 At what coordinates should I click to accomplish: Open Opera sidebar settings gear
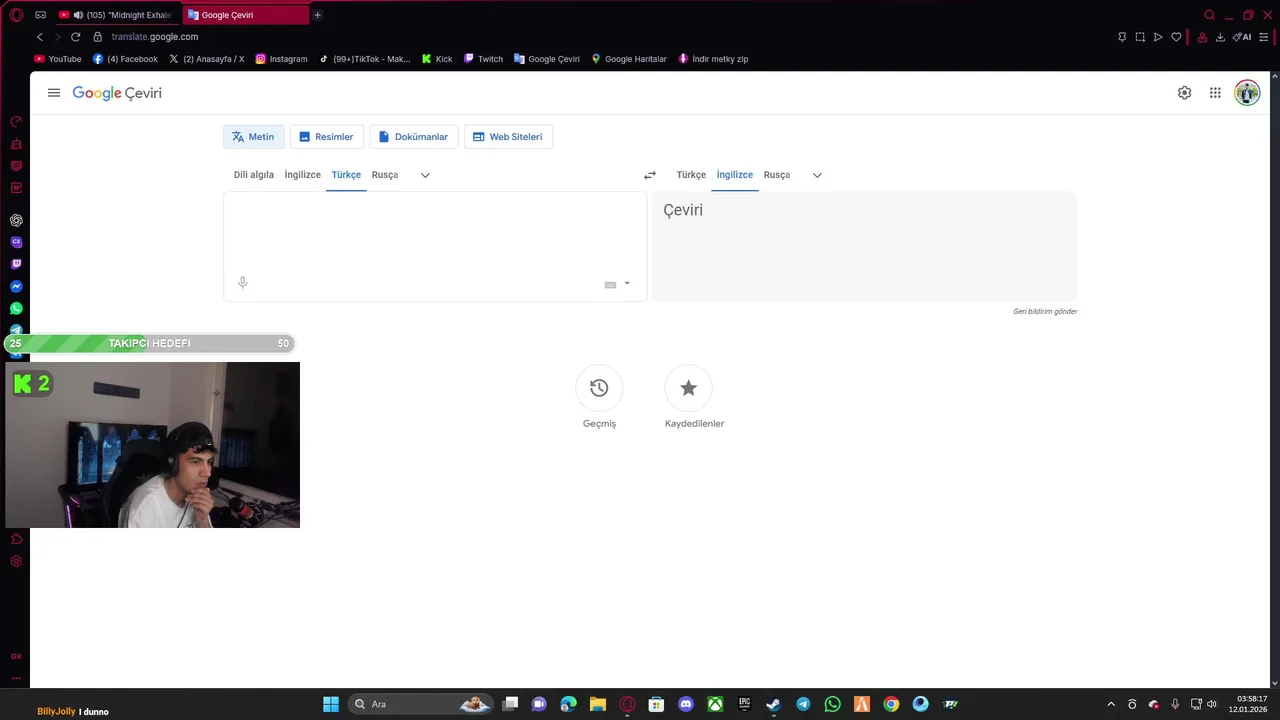(x=16, y=561)
